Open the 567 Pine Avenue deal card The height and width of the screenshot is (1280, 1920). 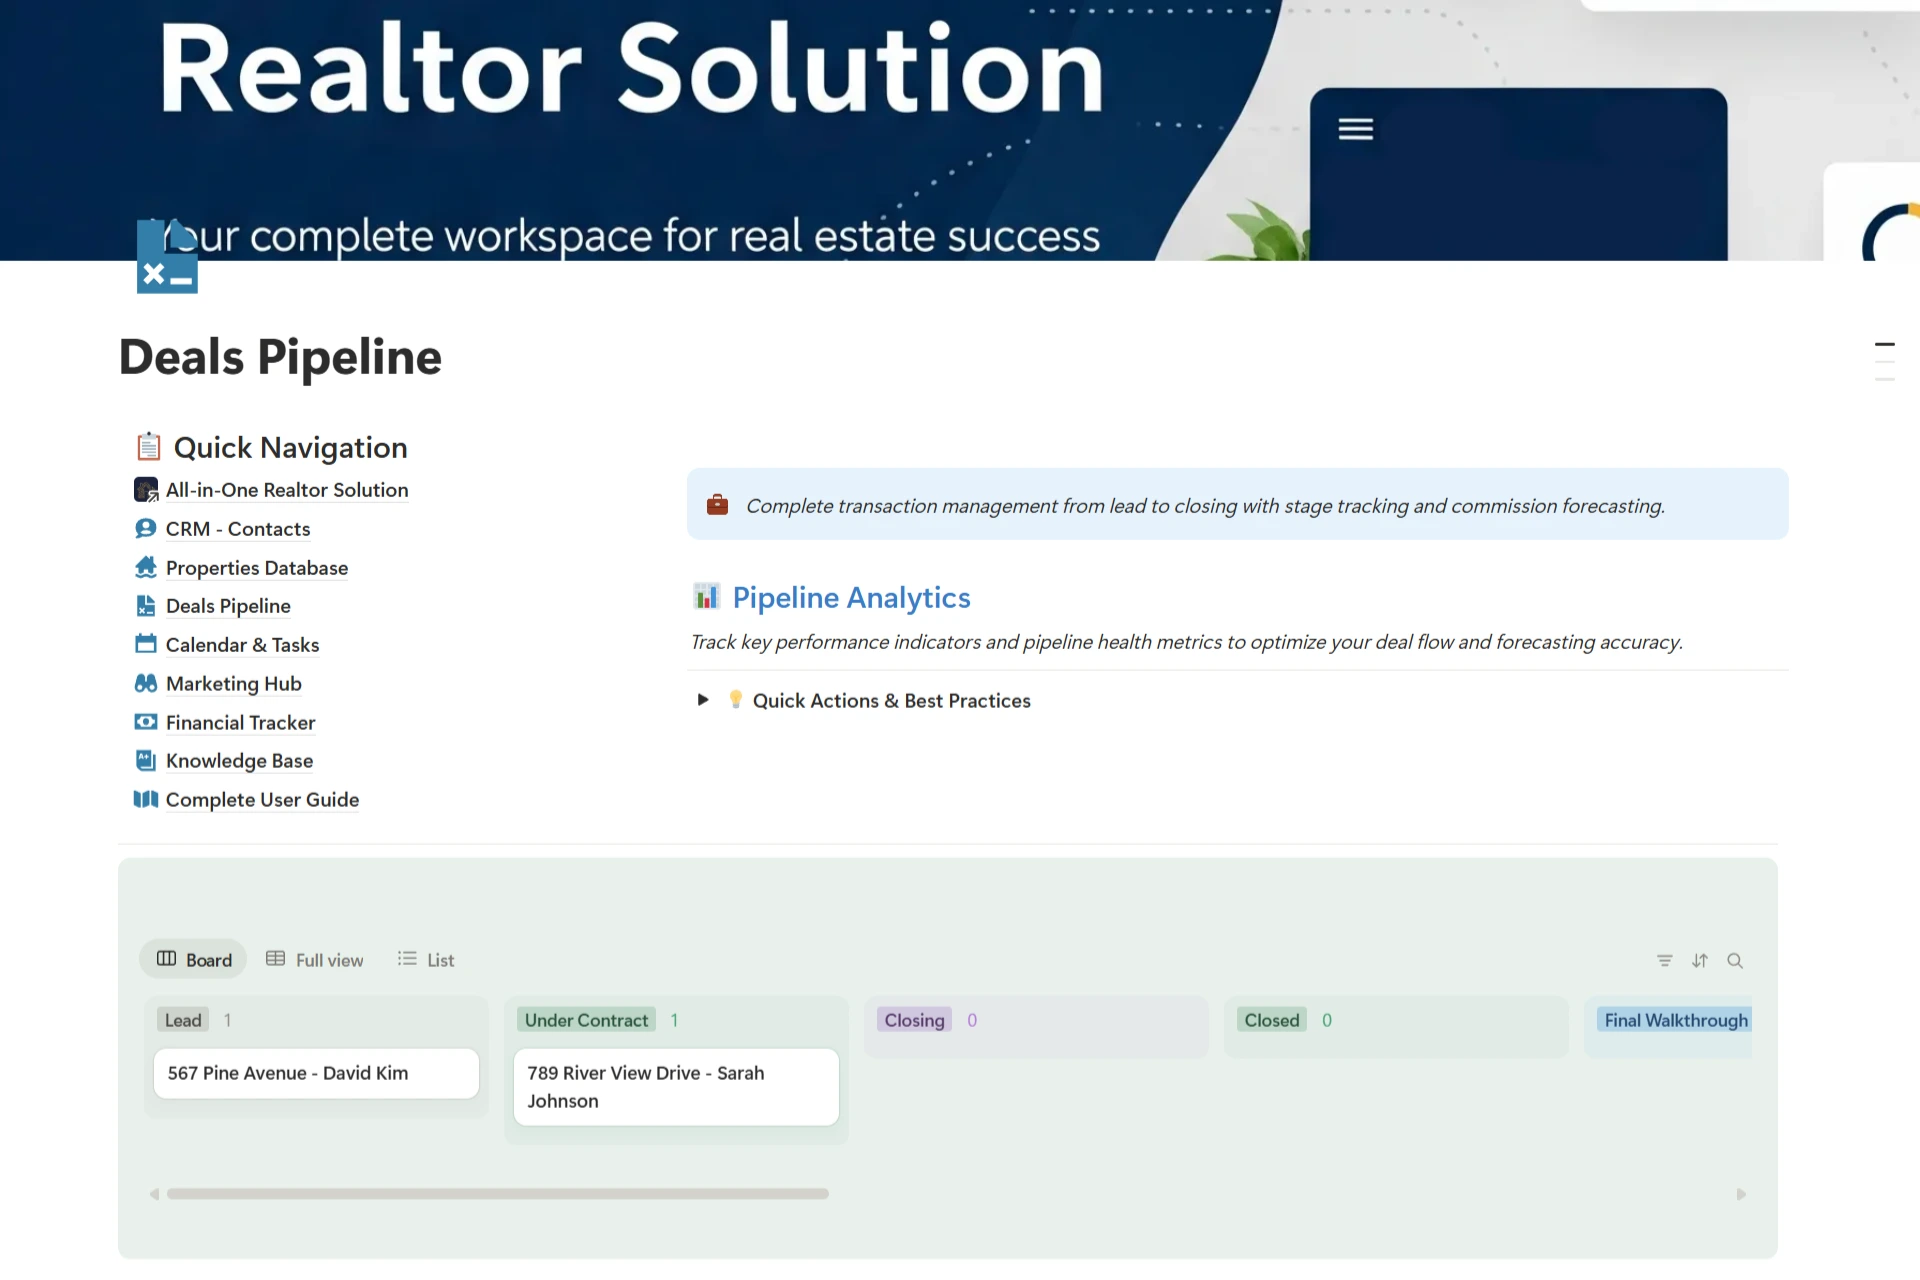pos(316,1073)
